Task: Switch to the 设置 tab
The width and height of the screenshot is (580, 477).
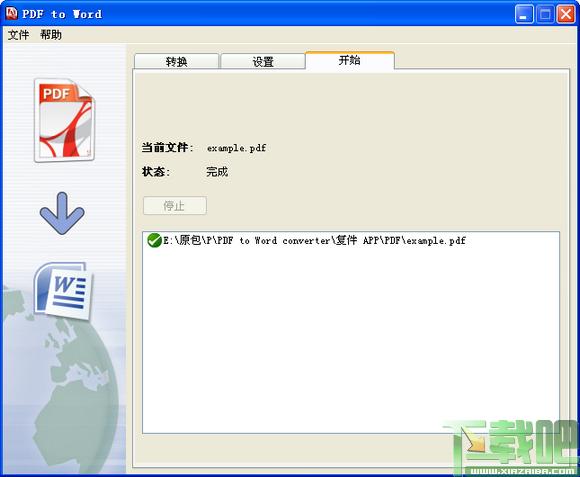Action: 263,61
